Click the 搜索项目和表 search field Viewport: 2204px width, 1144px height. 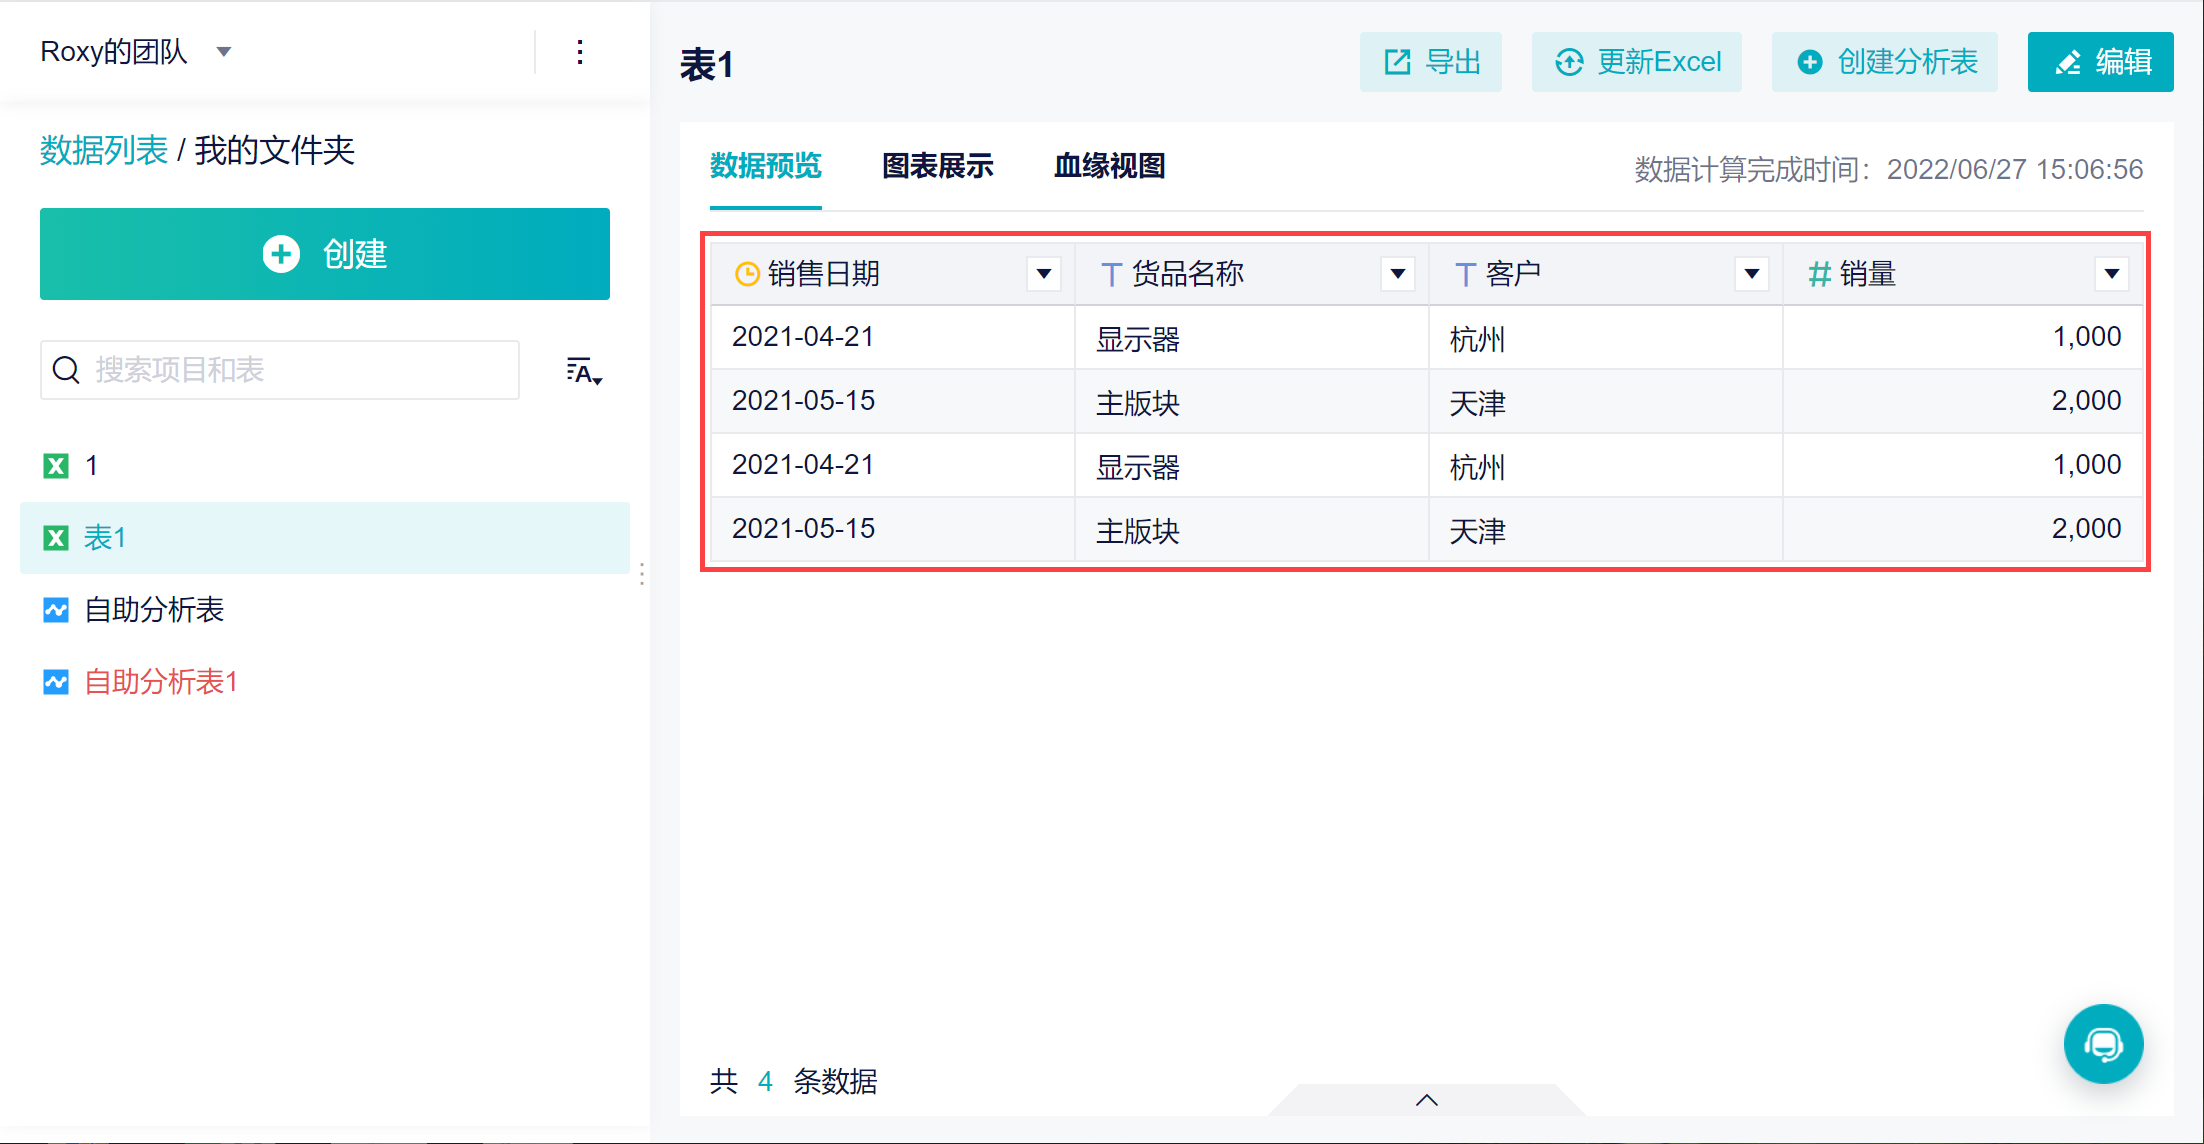pos(280,370)
